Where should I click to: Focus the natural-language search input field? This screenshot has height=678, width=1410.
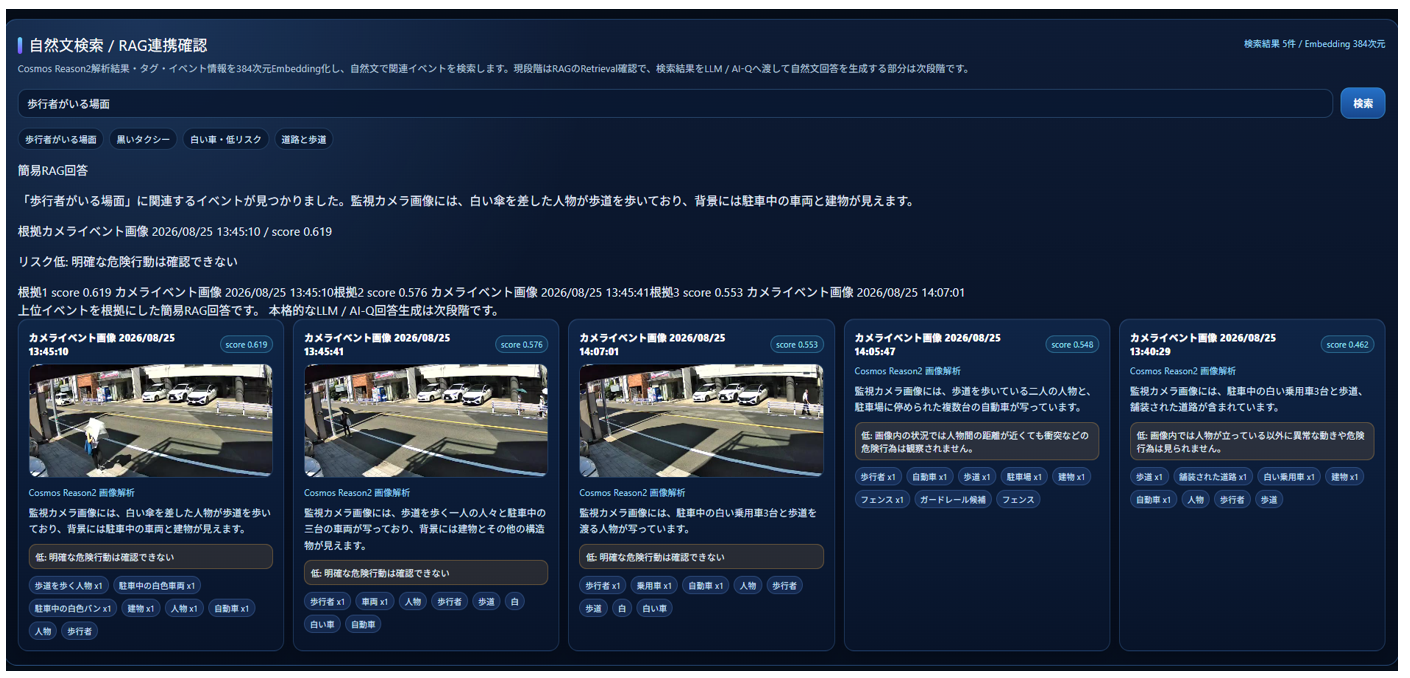tap(675, 103)
